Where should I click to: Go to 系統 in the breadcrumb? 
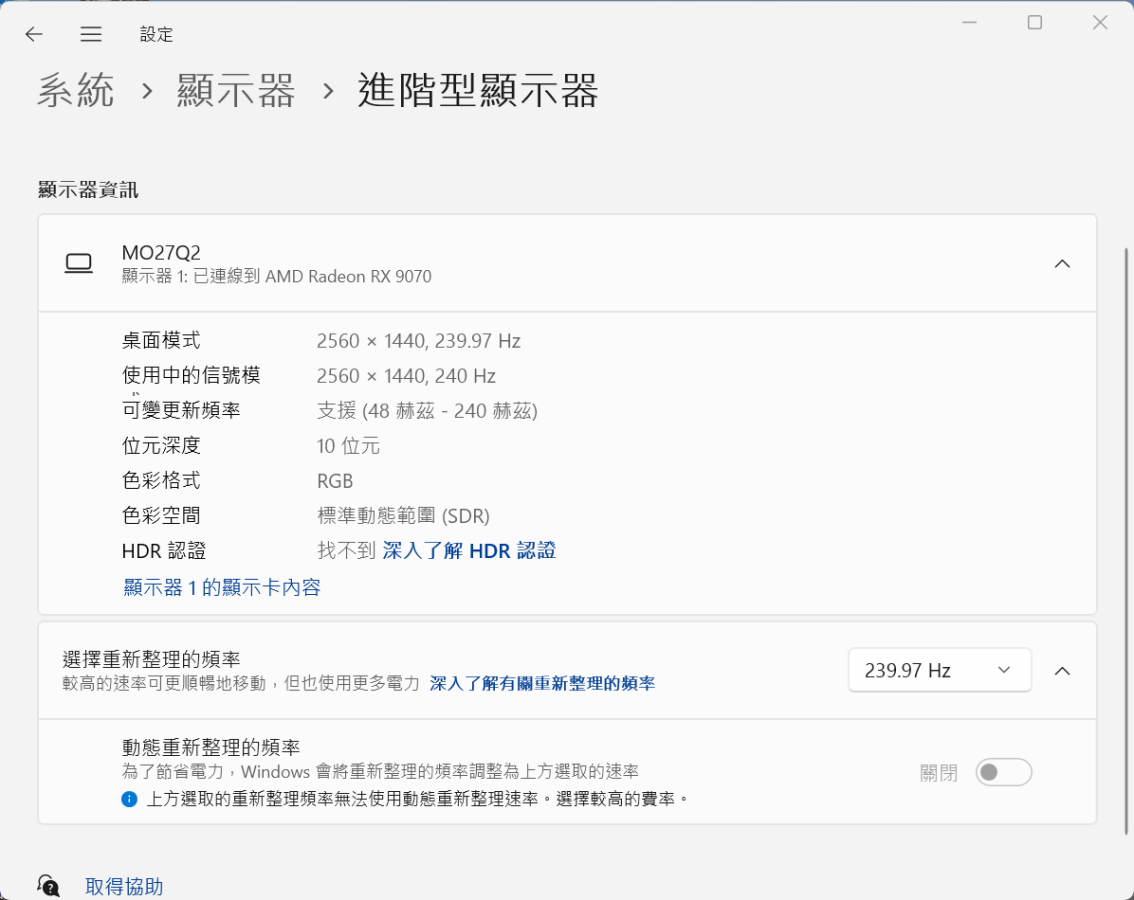(x=76, y=91)
